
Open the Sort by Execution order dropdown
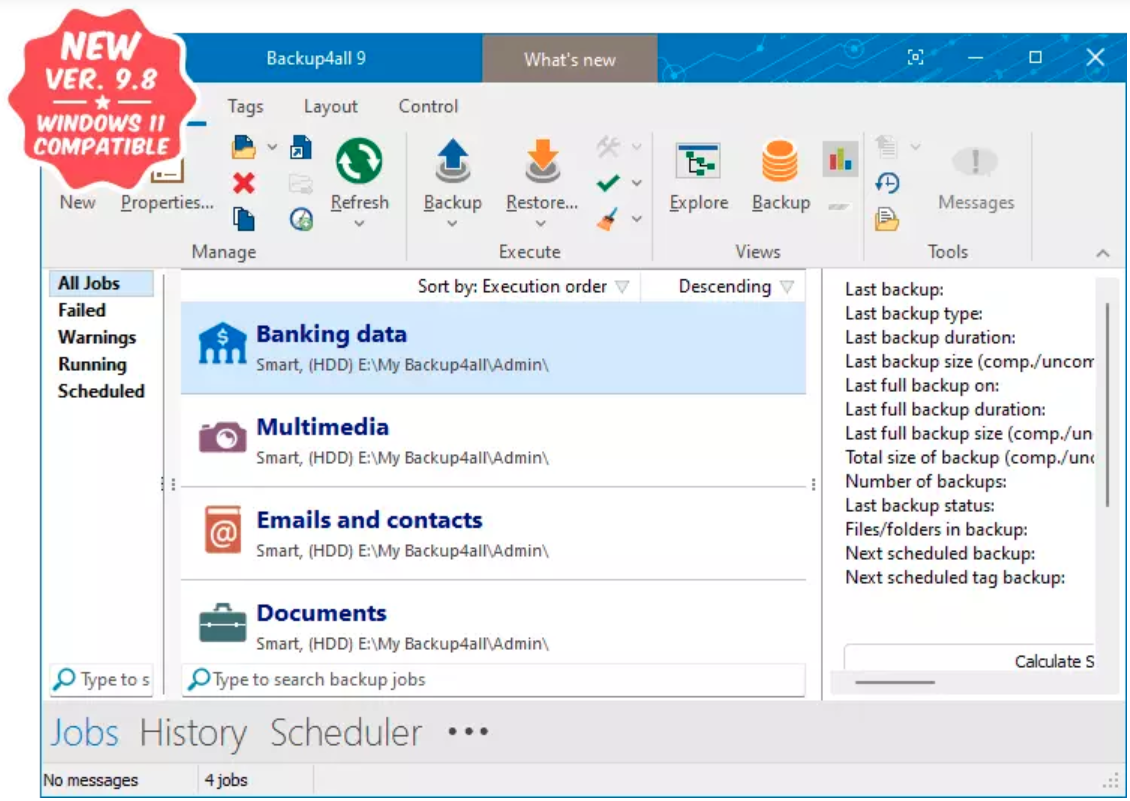[524, 287]
